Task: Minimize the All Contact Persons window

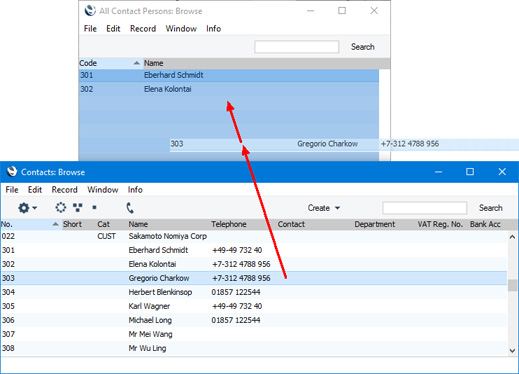Action: pyautogui.click(x=310, y=11)
